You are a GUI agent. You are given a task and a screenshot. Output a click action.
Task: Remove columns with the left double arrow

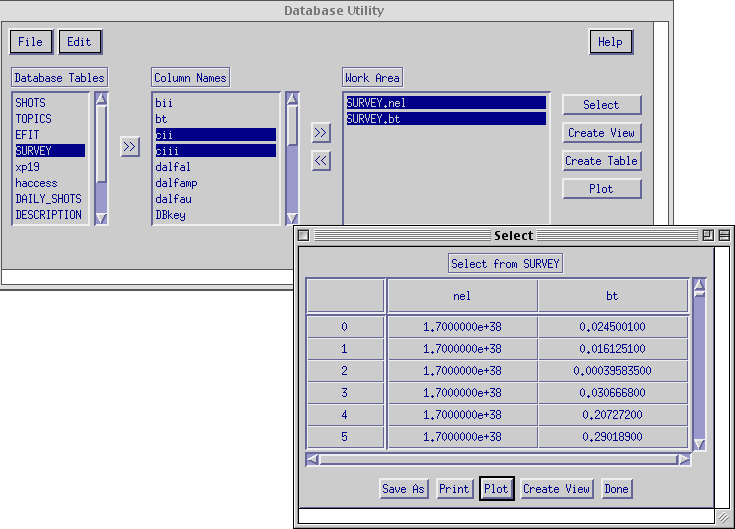tap(320, 160)
